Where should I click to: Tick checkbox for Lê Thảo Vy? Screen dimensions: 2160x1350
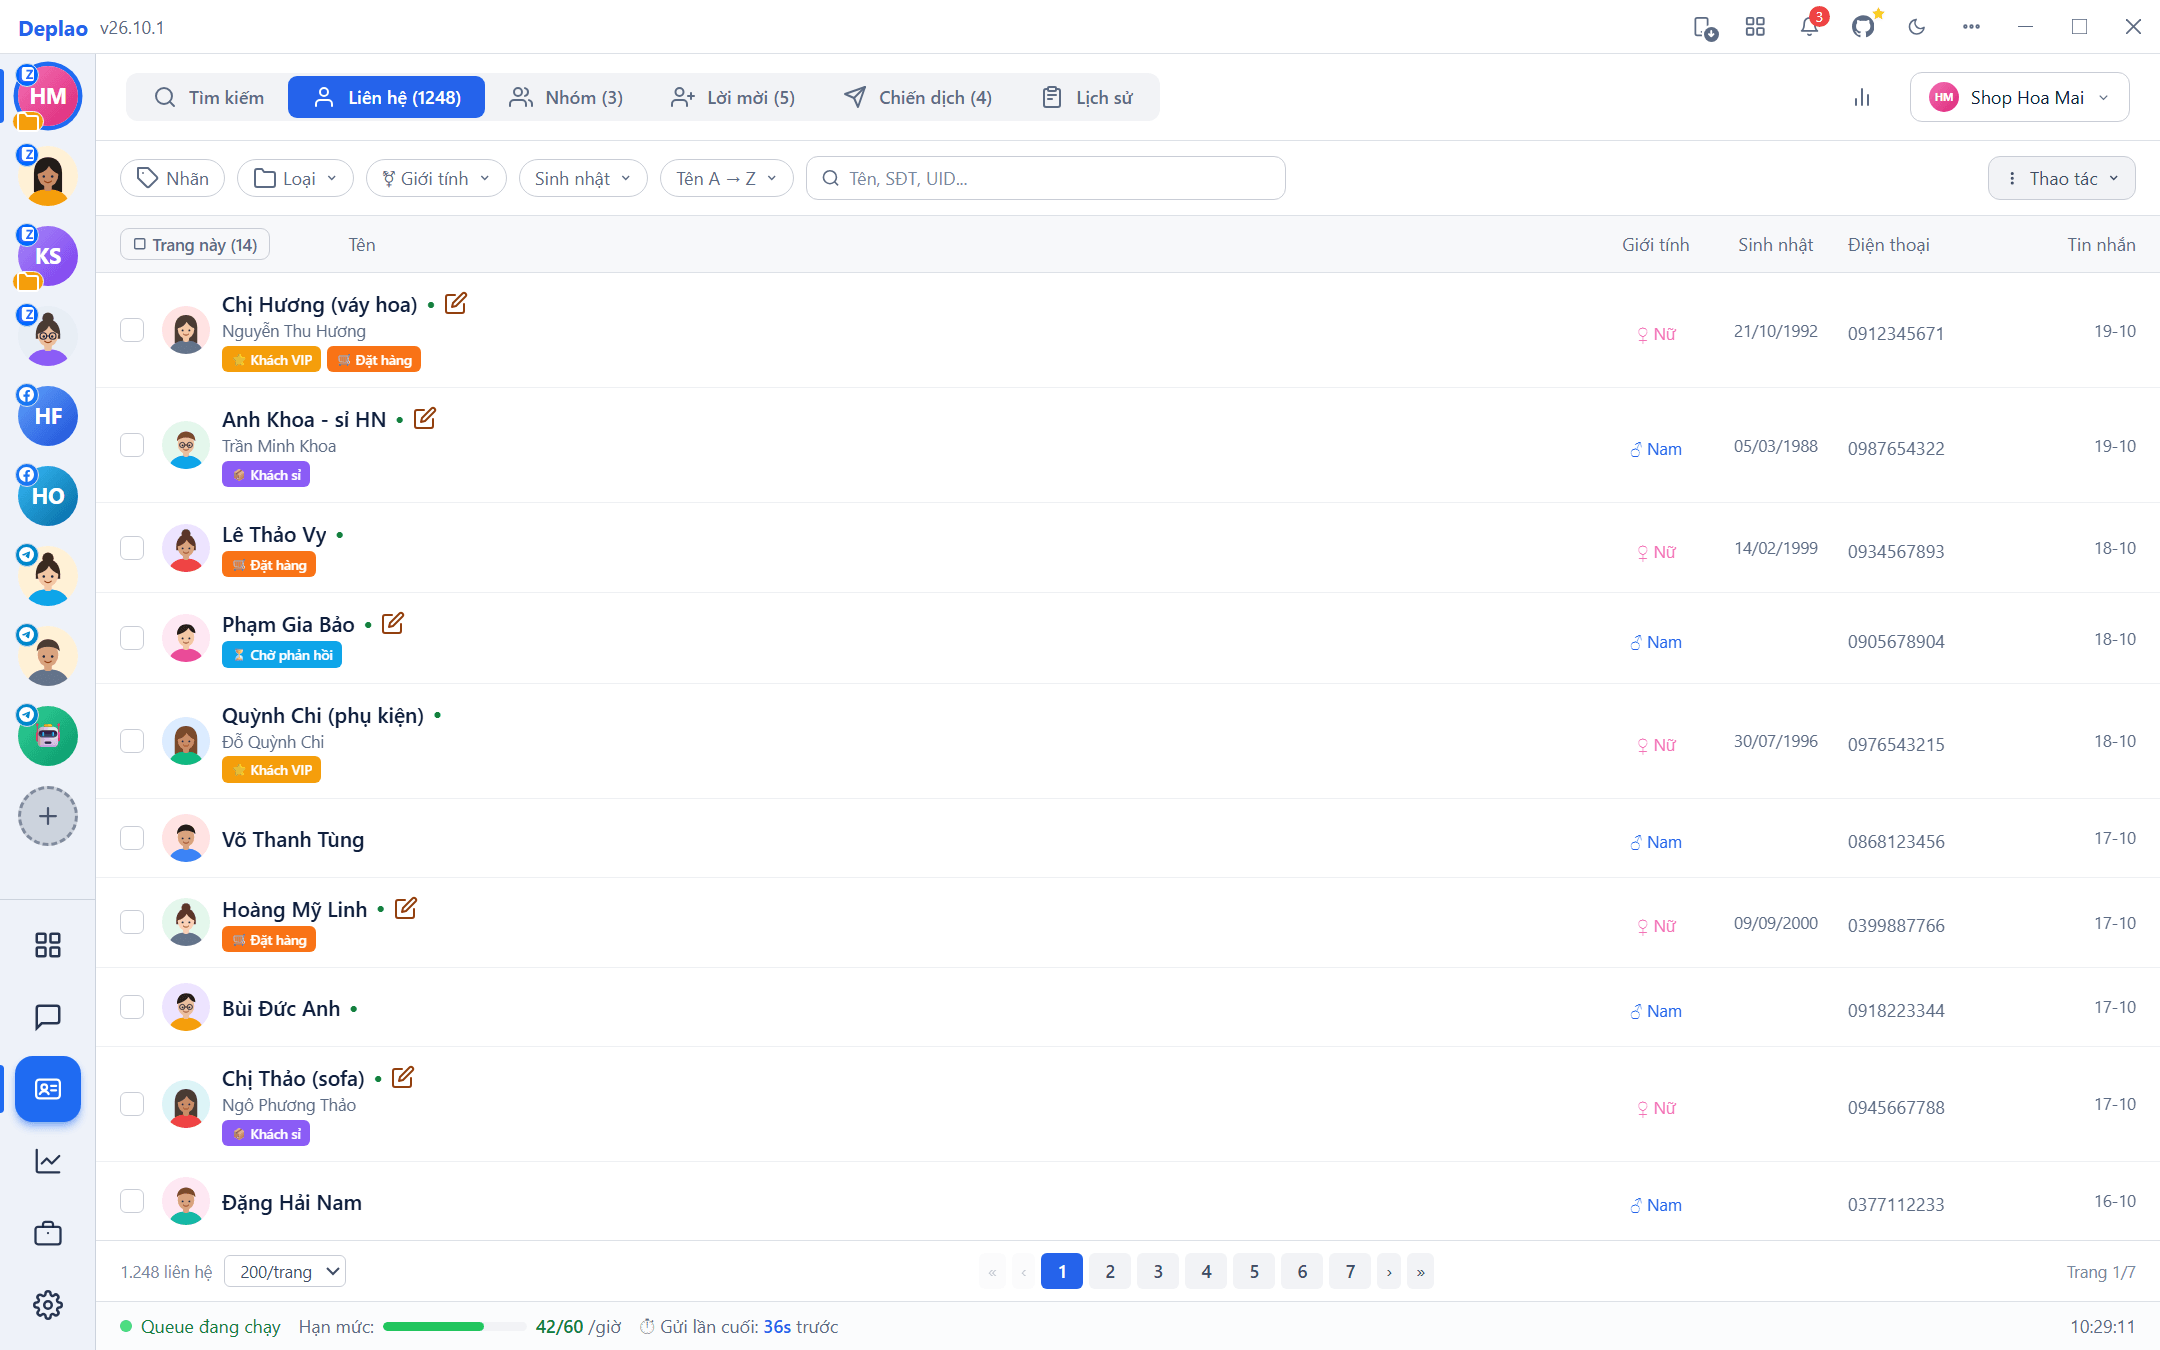132,548
